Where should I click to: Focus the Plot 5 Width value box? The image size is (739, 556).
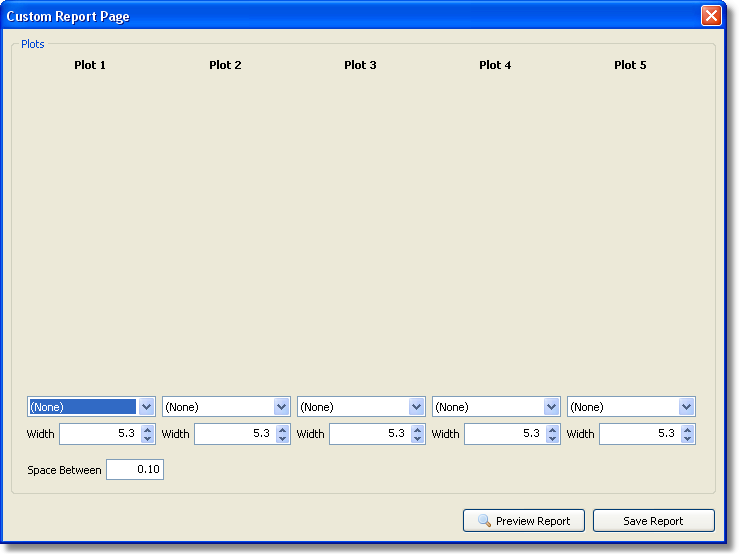(x=638, y=434)
